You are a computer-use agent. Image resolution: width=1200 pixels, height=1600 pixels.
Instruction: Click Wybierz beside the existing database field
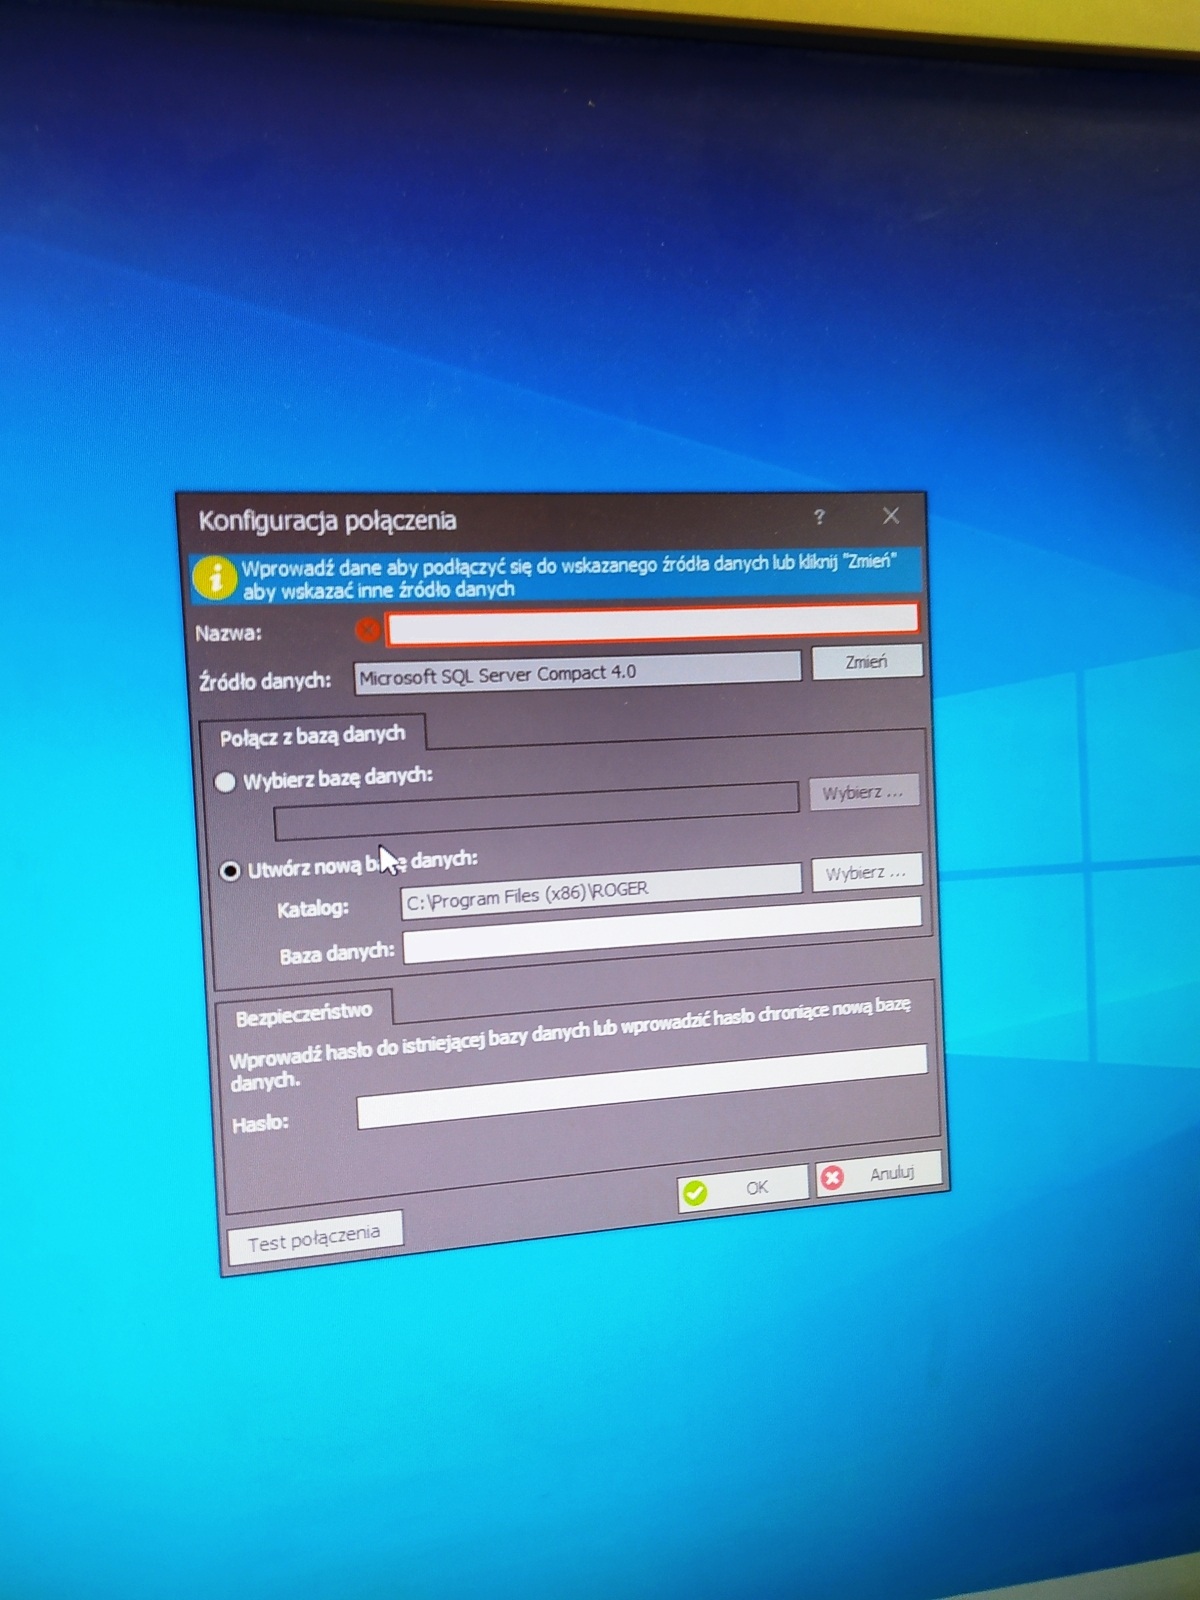coord(863,793)
